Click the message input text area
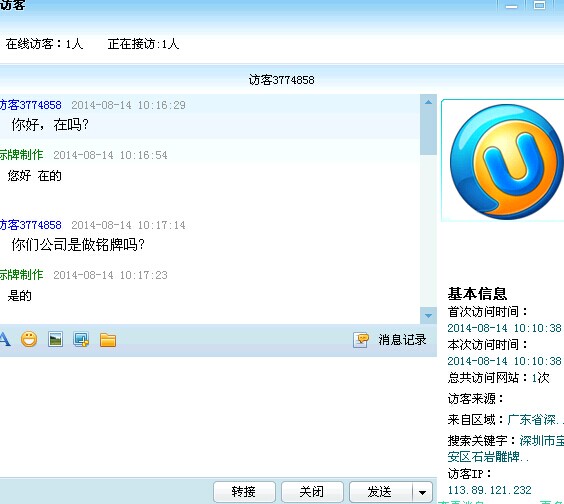This screenshot has width=564, height=504. click(x=218, y=417)
